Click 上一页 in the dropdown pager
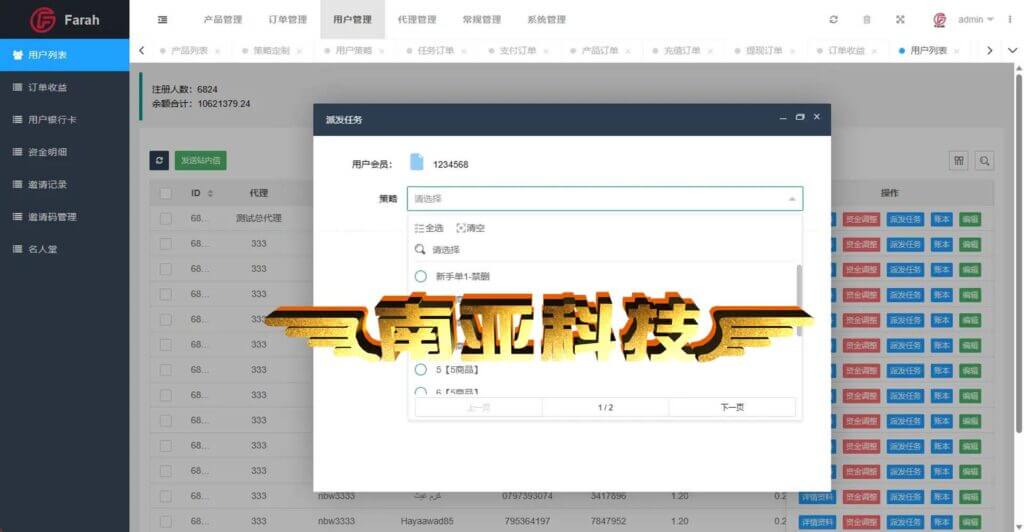The height and width of the screenshot is (532, 1024). point(478,407)
